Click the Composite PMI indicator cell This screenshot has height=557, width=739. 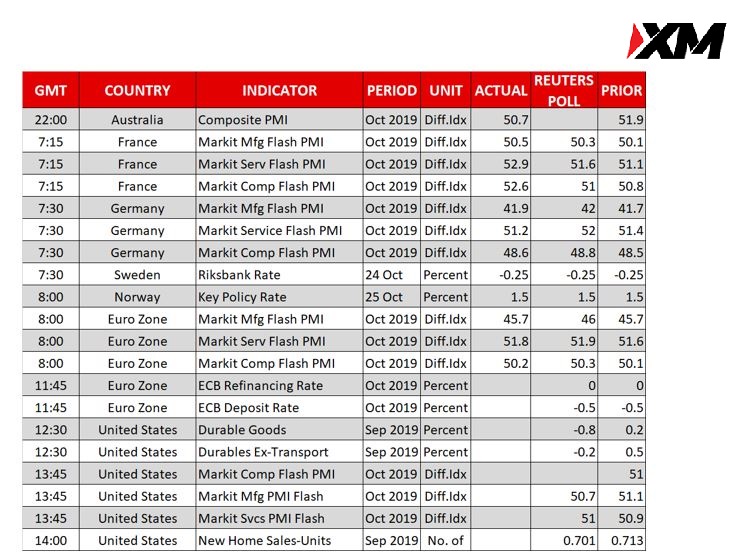pos(279,120)
